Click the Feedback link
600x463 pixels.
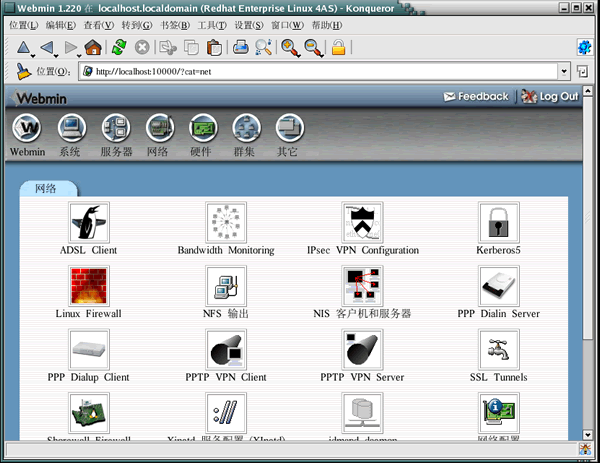pos(476,96)
